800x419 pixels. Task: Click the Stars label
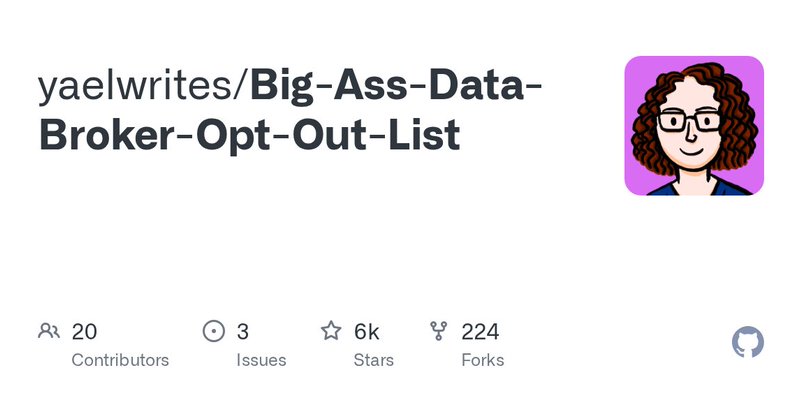click(373, 360)
